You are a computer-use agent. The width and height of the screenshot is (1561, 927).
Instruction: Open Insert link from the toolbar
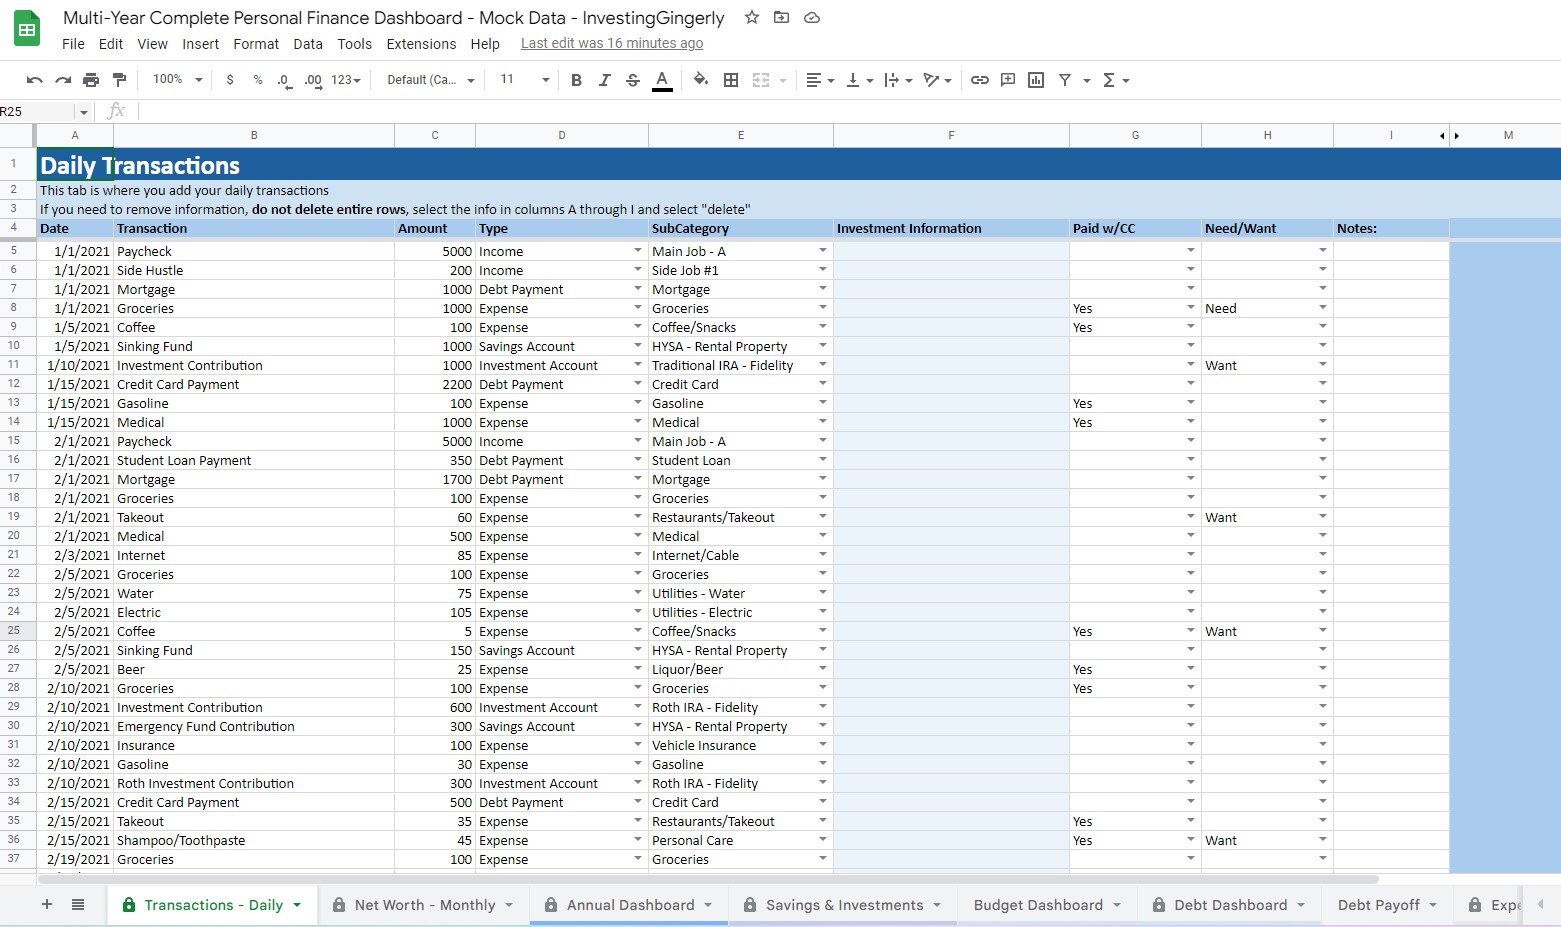pos(980,80)
